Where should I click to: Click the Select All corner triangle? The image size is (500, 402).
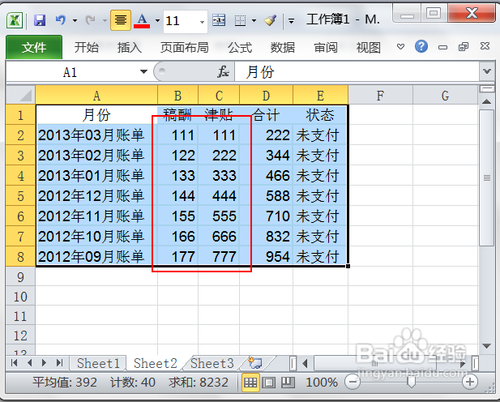(21, 95)
